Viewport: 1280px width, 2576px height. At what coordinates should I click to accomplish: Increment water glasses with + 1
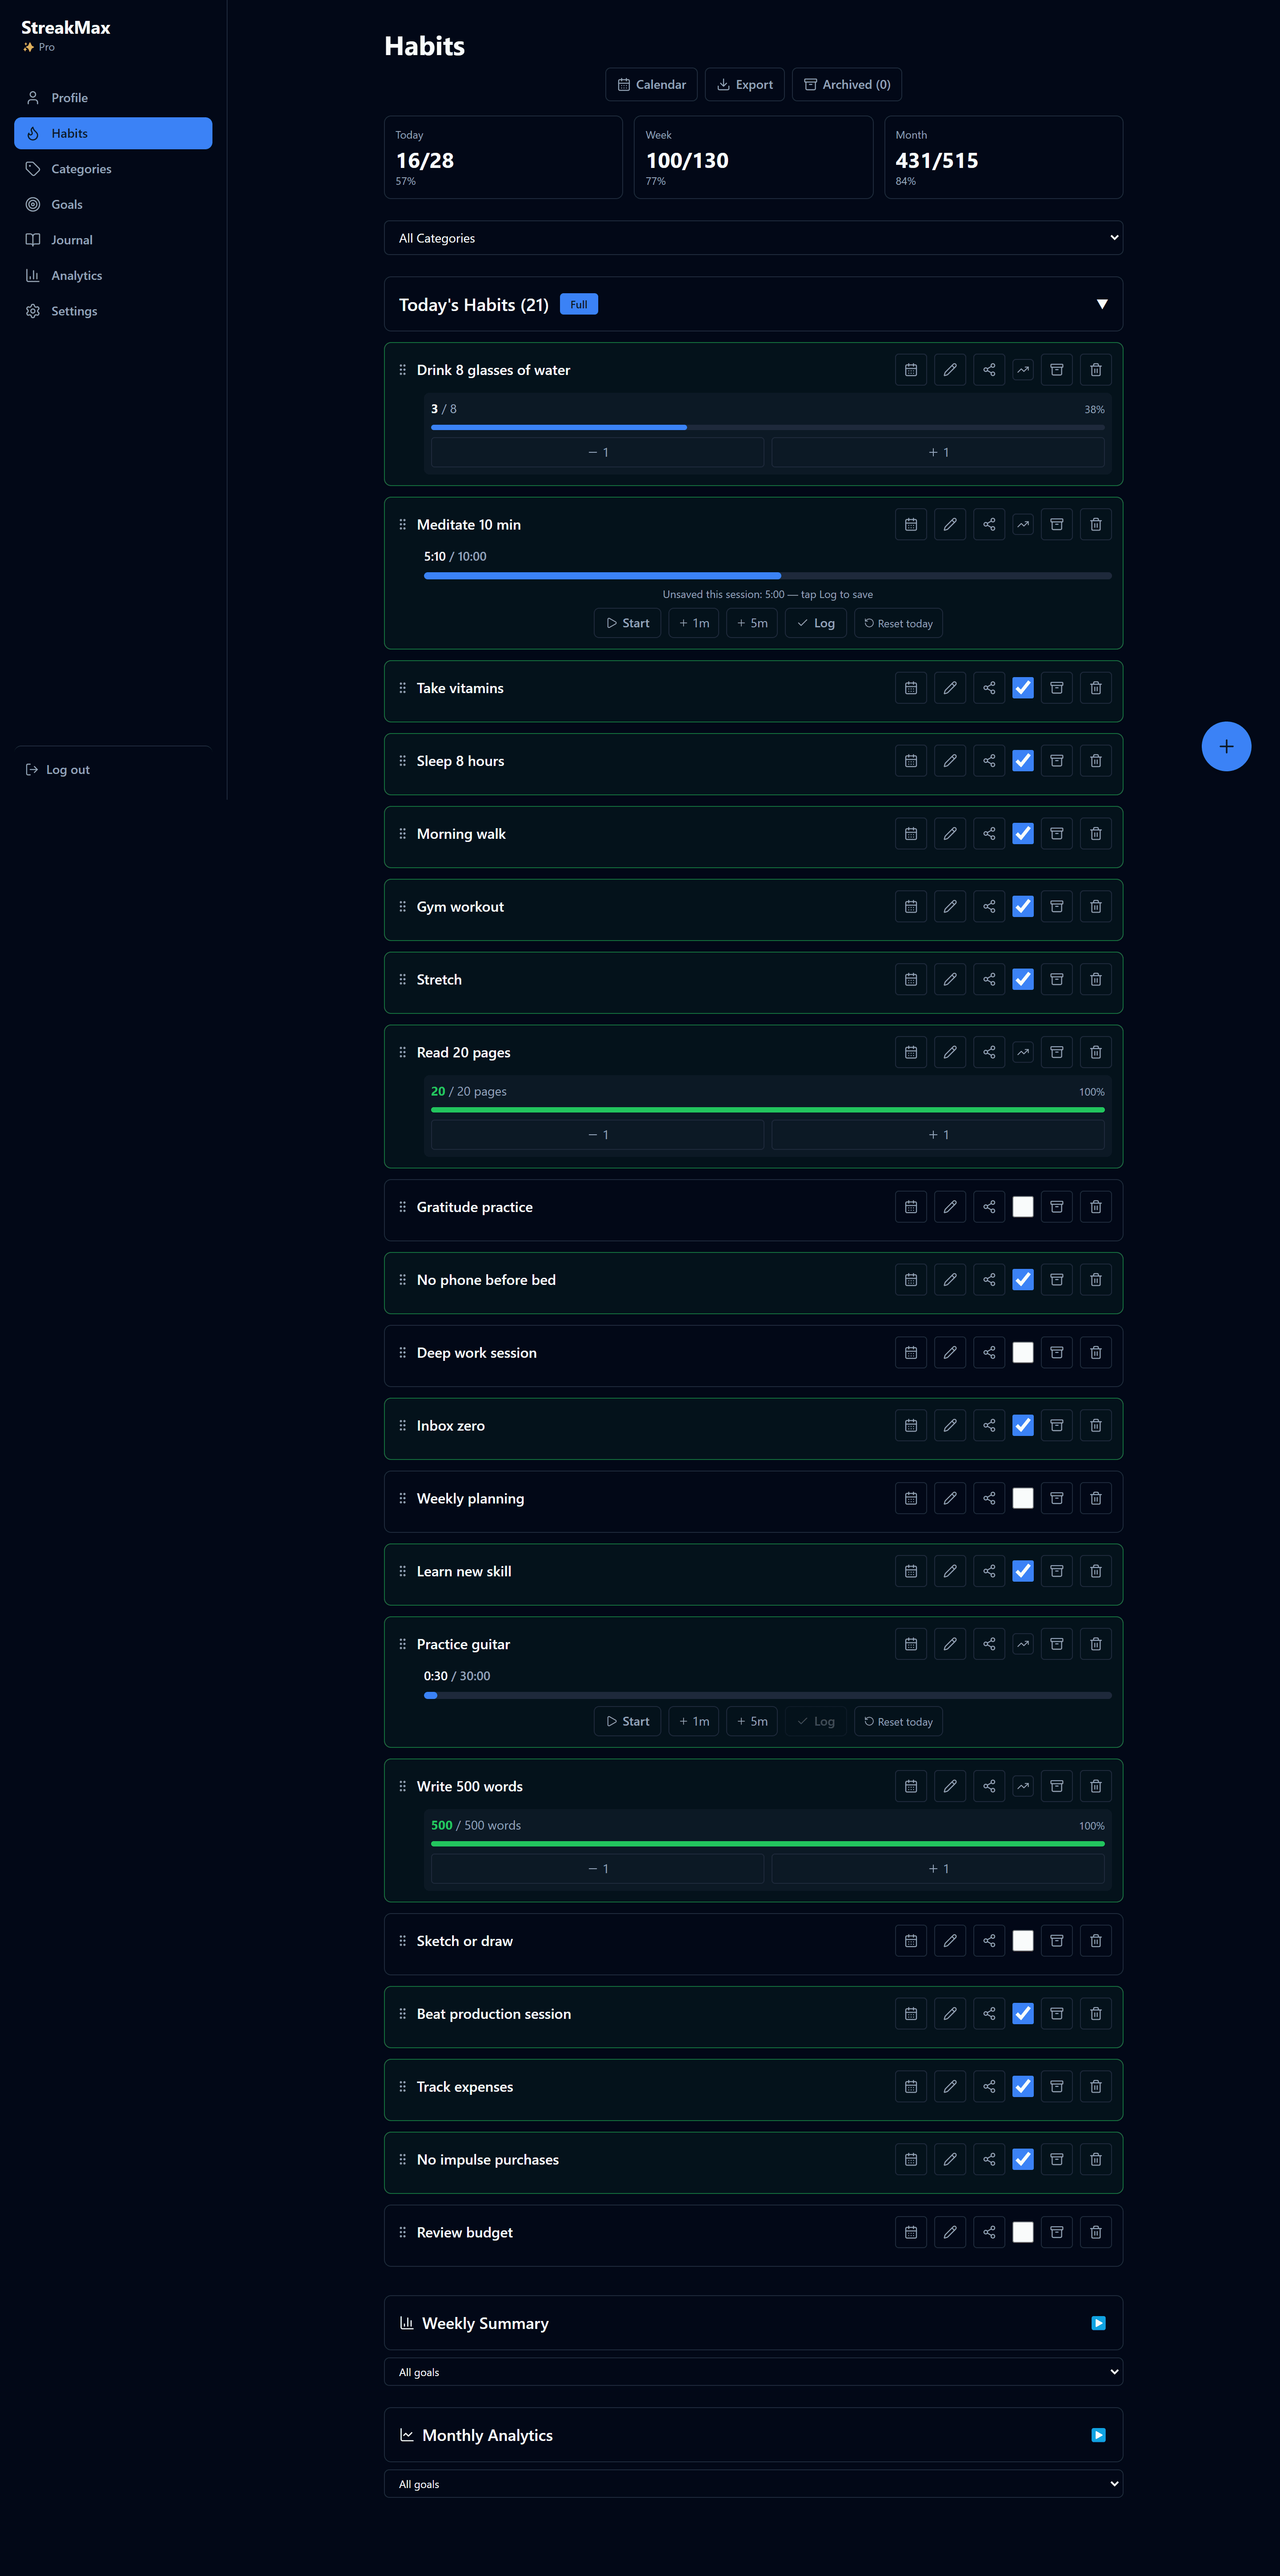click(938, 452)
